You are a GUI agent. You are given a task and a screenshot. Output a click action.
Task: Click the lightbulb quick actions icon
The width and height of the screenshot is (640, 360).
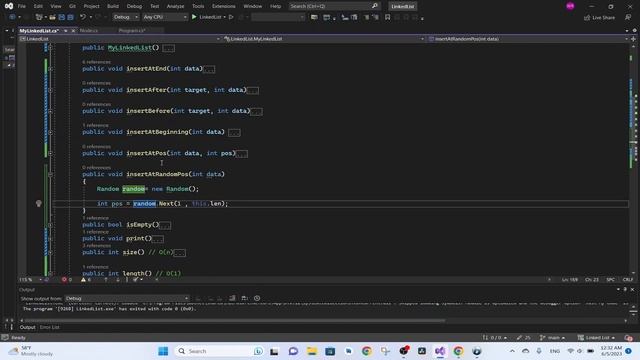pyautogui.click(x=39, y=203)
